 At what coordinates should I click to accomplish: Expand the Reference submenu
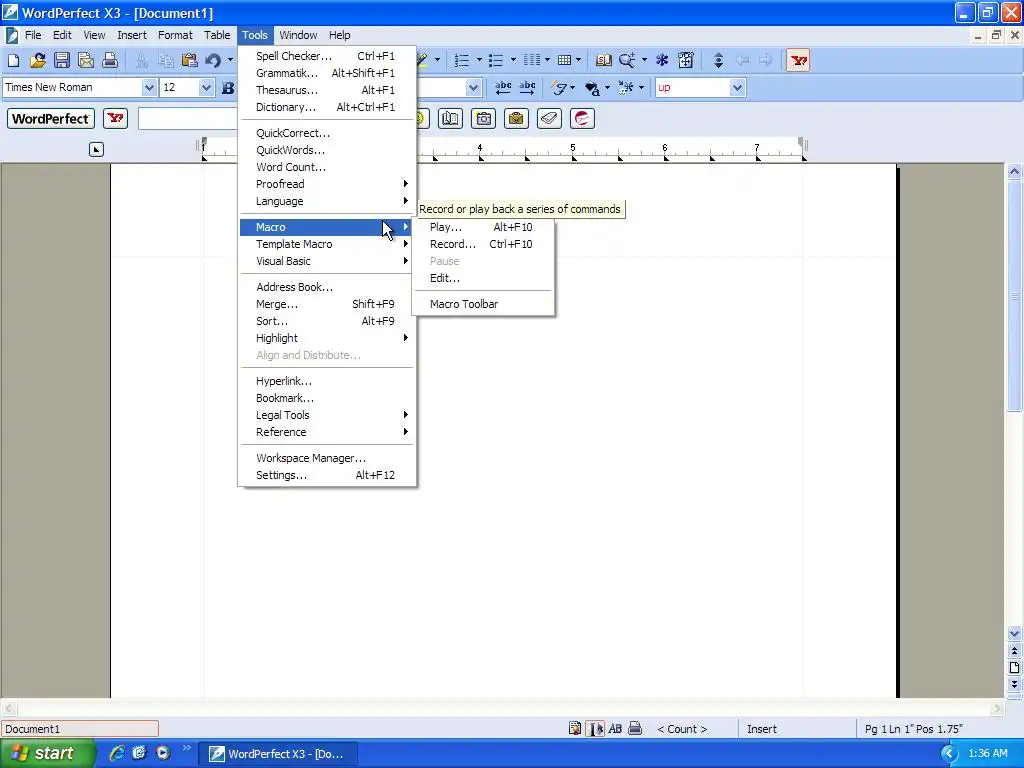[x=327, y=432]
